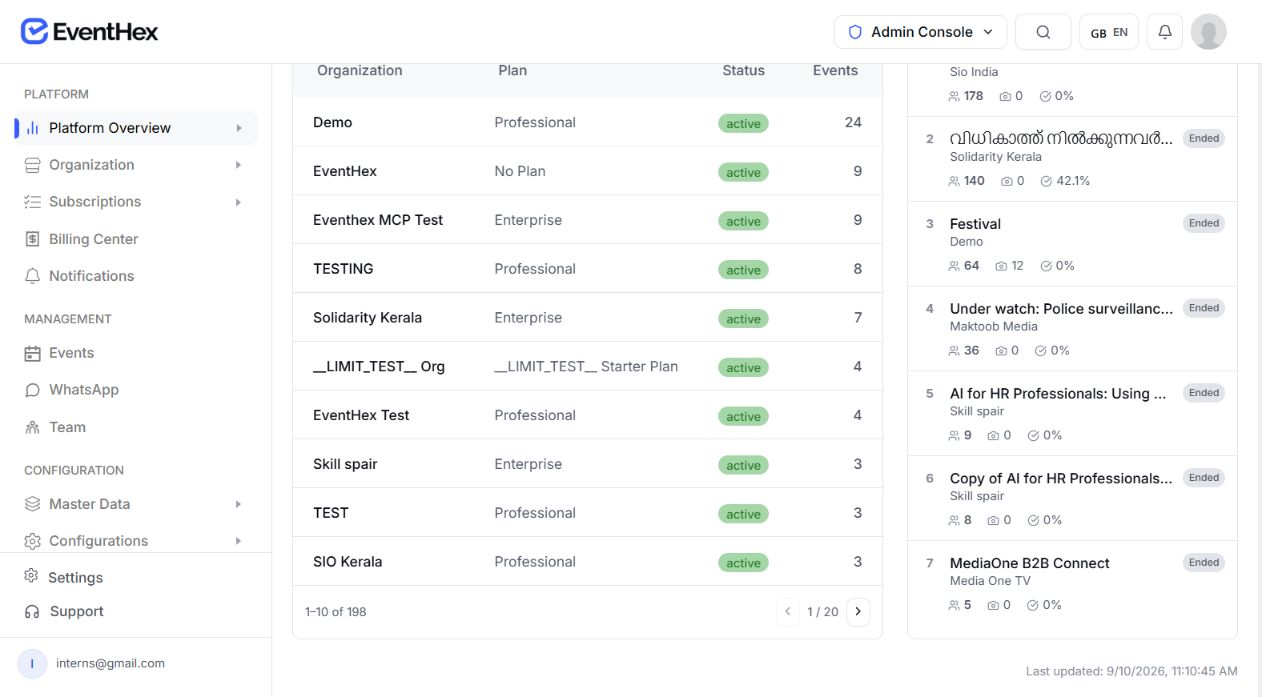Click the 1–10 of 198 count text
The height and width of the screenshot is (697, 1262).
pyautogui.click(x=335, y=612)
